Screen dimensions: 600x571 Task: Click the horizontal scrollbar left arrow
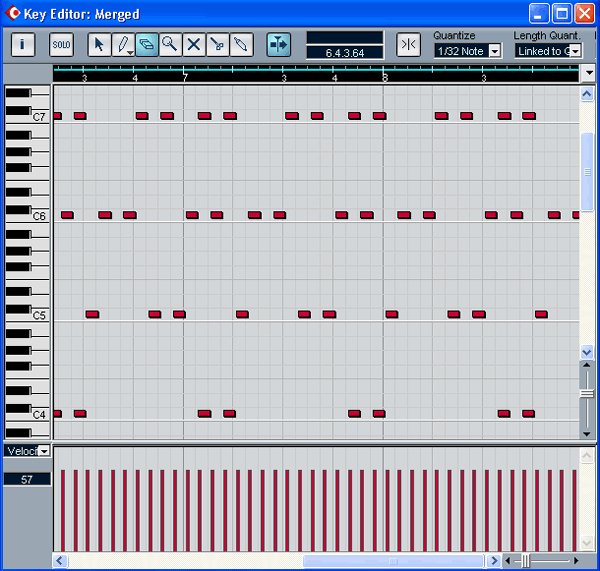[x=60, y=561]
